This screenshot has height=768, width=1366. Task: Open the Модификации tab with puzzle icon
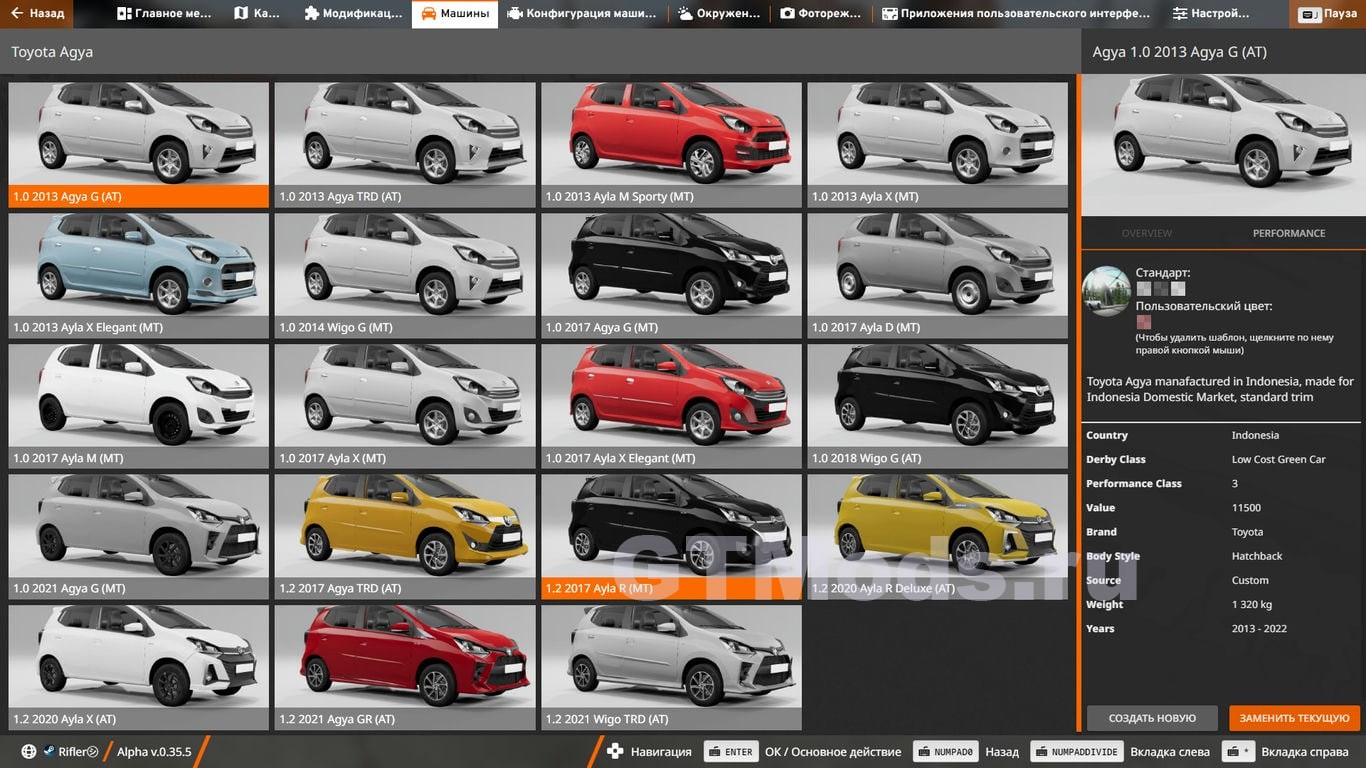pyautogui.click(x=352, y=14)
